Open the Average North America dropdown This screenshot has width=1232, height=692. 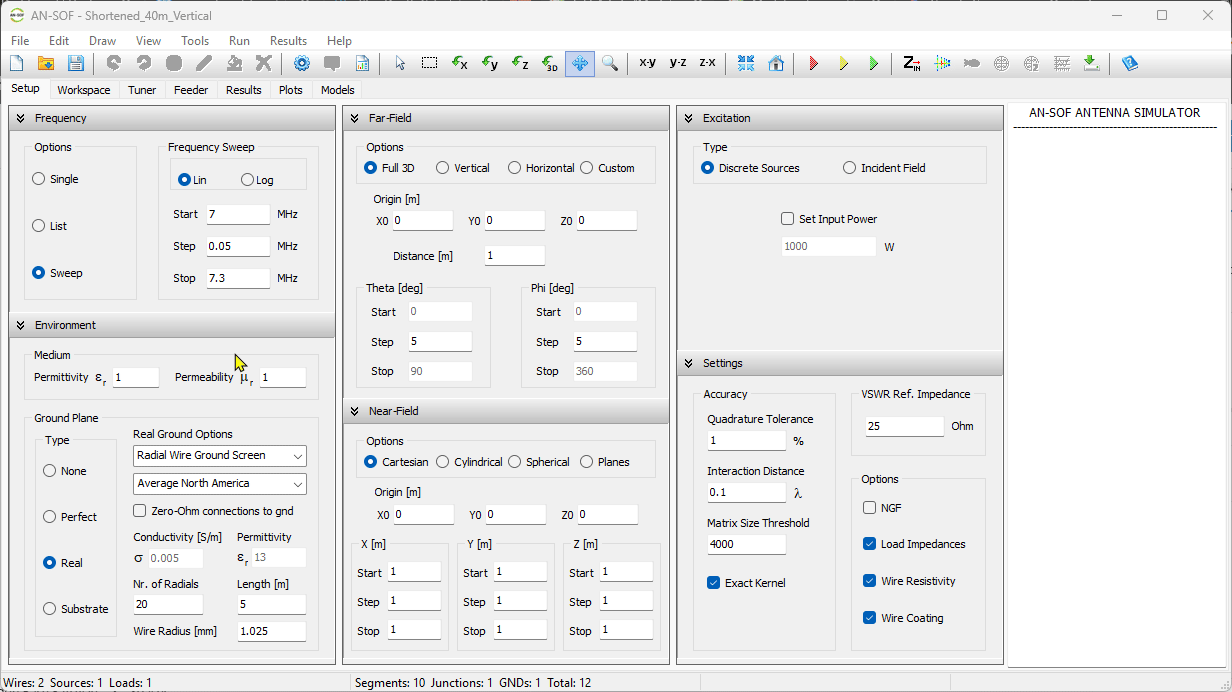[x=220, y=484]
